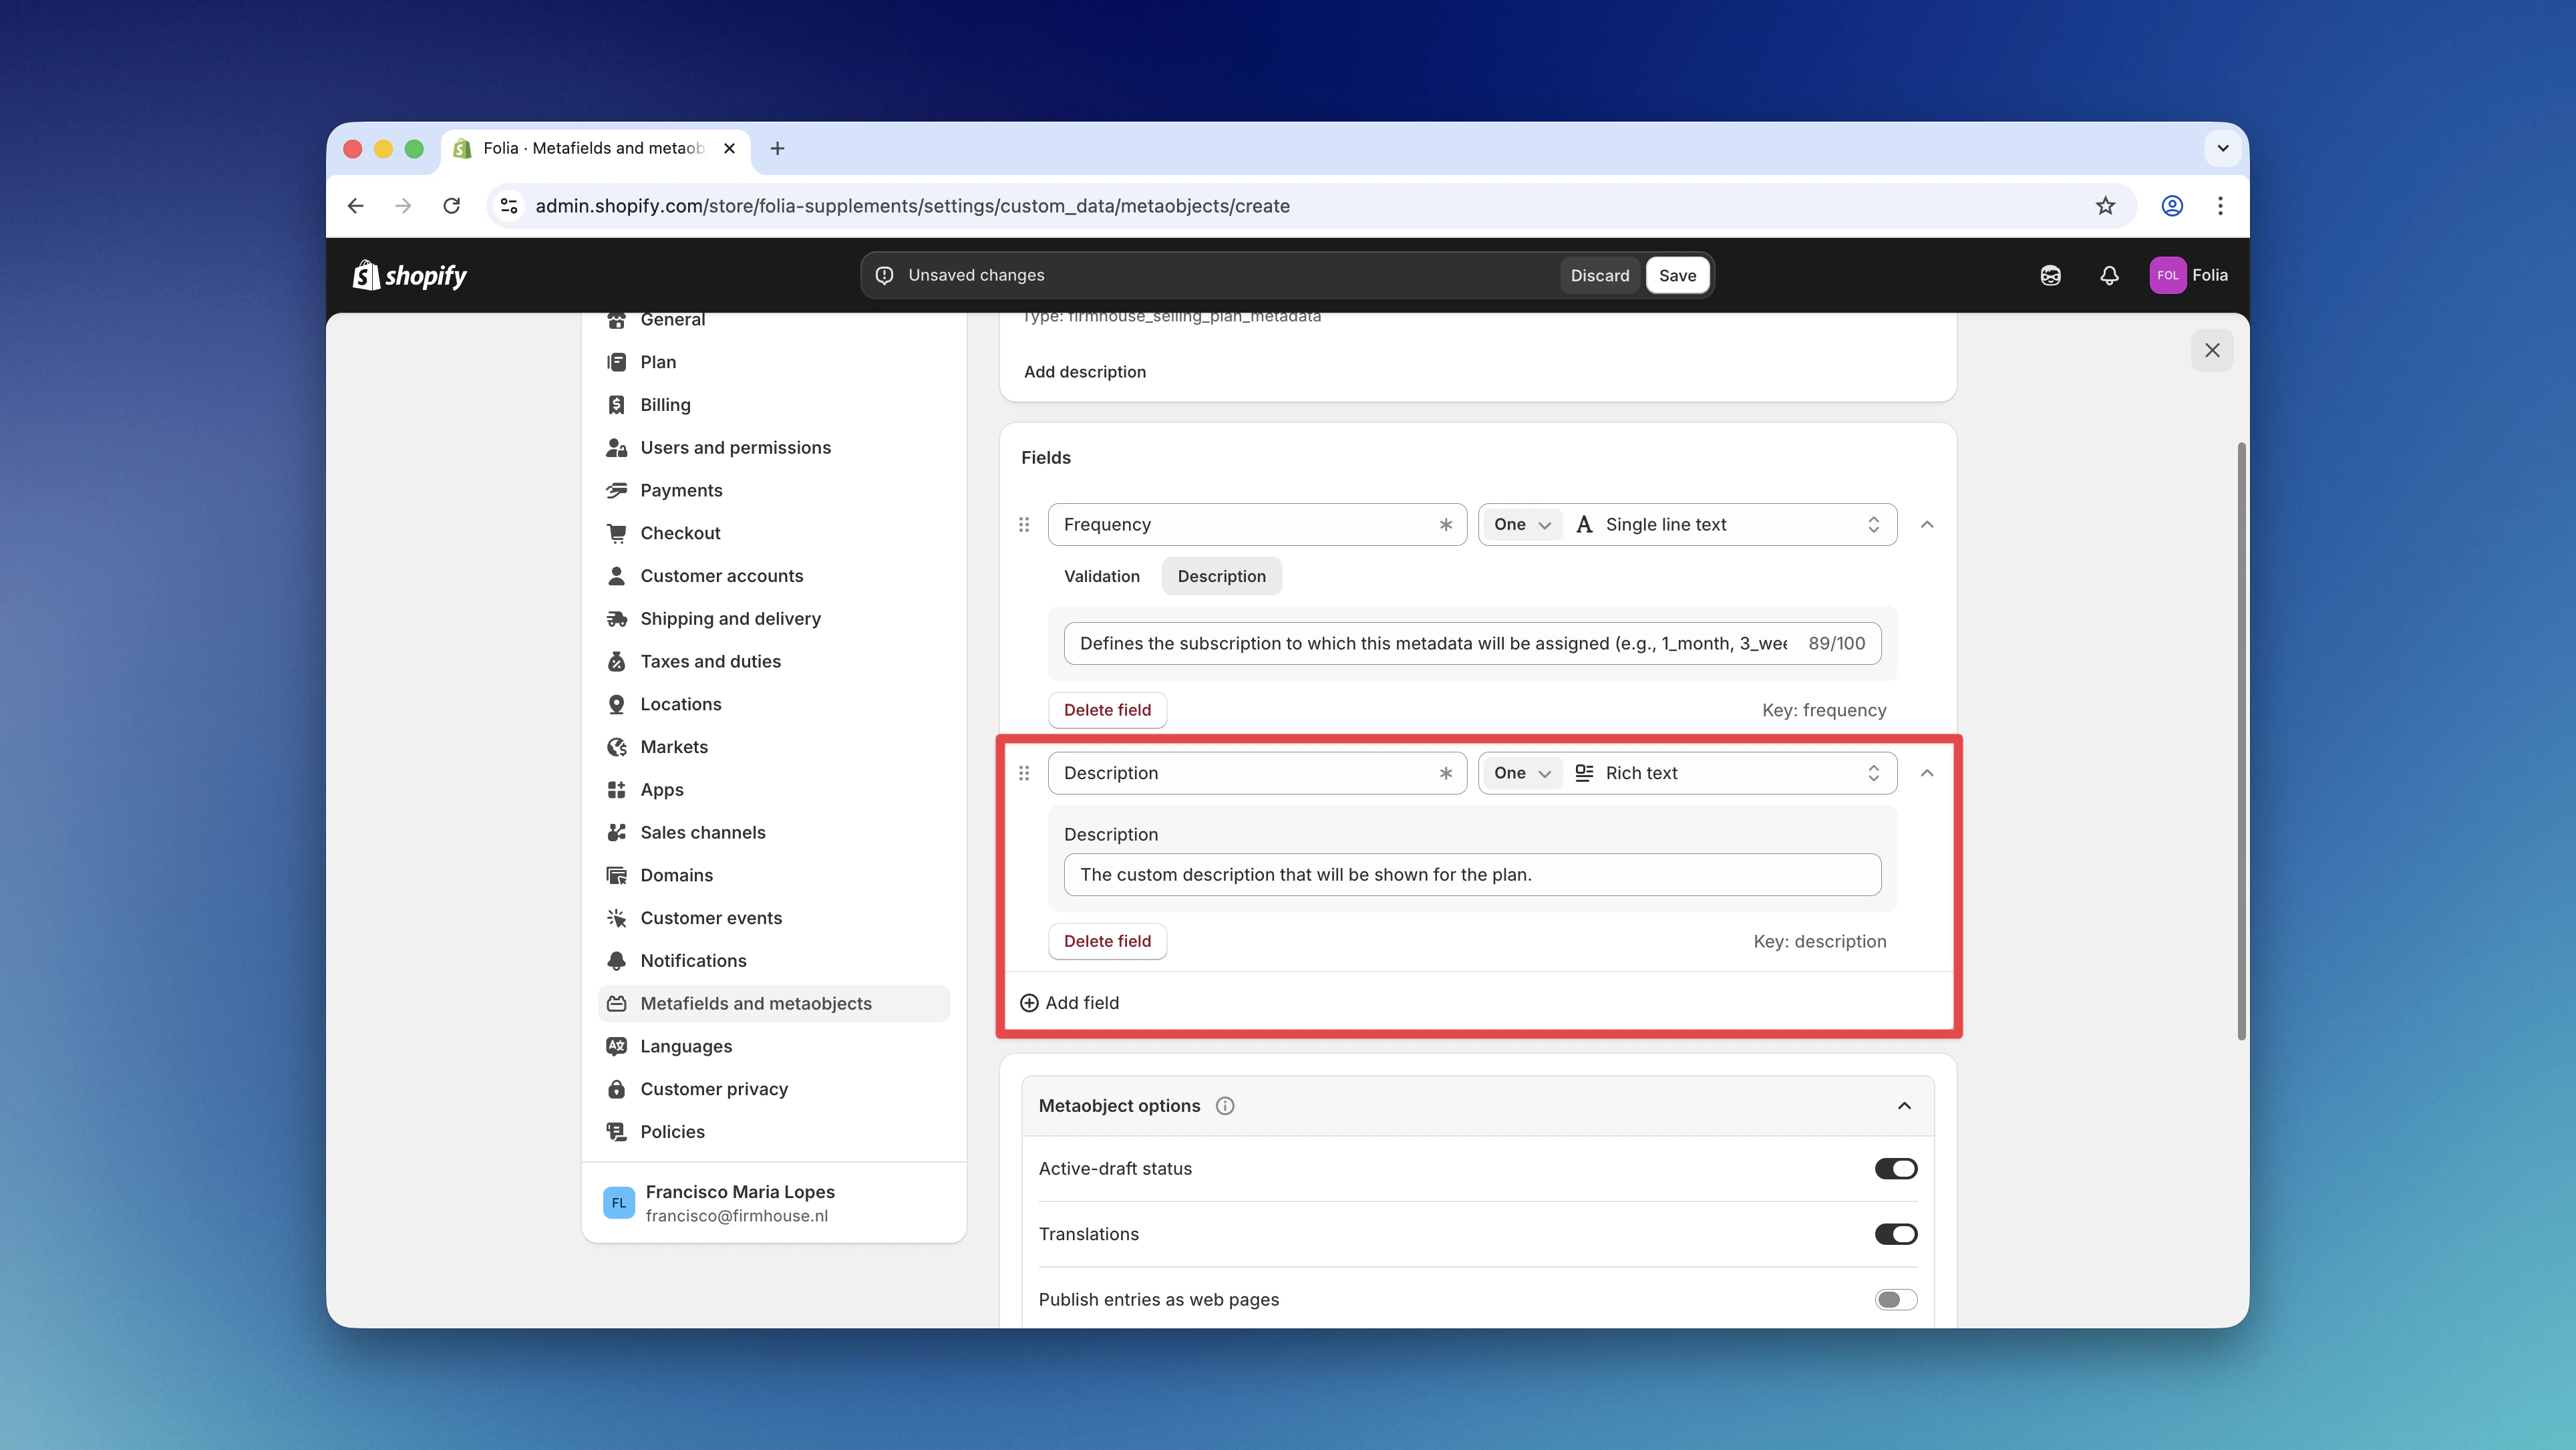
Task: Collapse the Metaobject options section
Action: coord(1904,1105)
